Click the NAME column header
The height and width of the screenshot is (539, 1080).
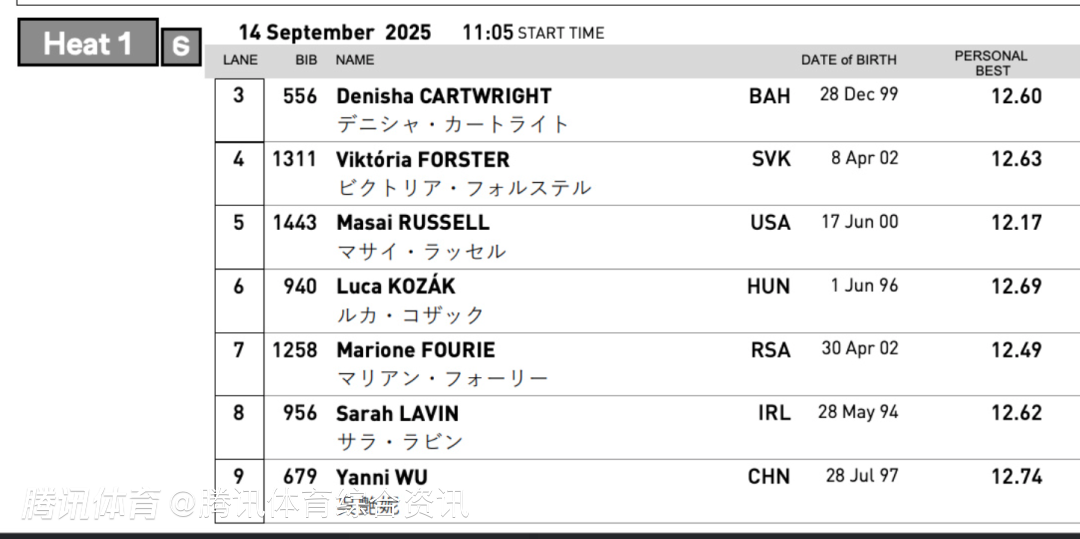(x=355, y=60)
